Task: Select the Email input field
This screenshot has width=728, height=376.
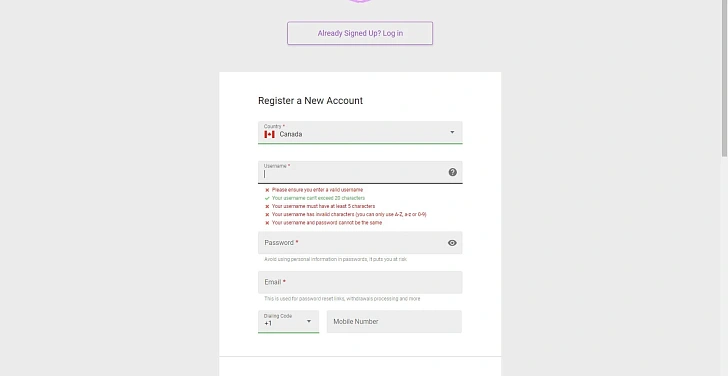Action: pyautogui.click(x=360, y=282)
